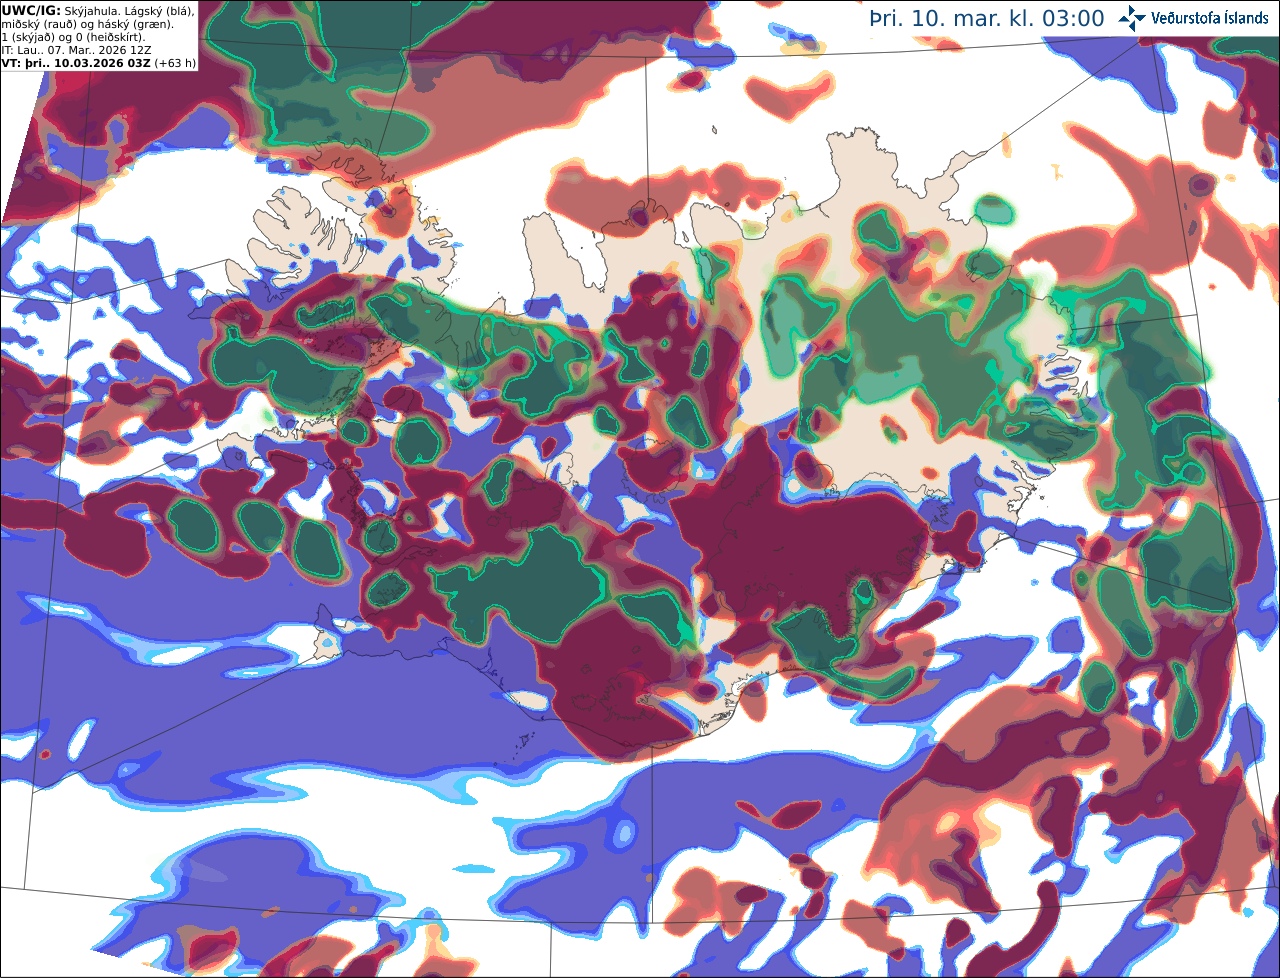Click the 'IT: Lau.. 07. Mar.. 2026 12Z' line
This screenshot has width=1280, height=978.
[x=77, y=50]
